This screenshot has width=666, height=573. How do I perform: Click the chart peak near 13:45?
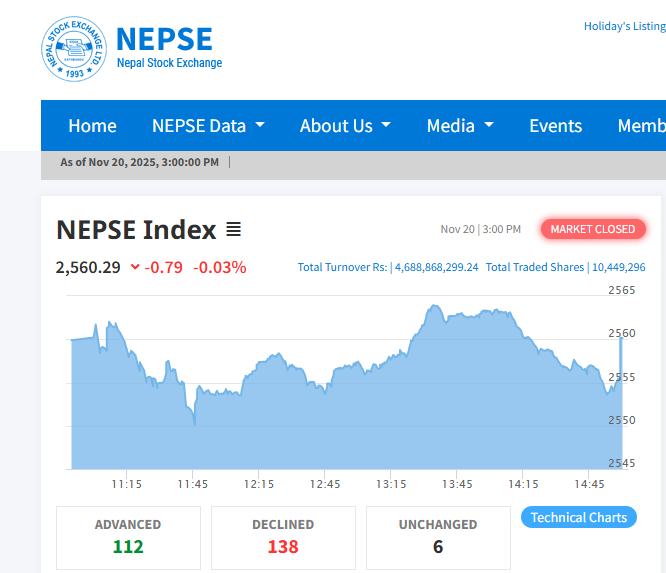point(434,308)
